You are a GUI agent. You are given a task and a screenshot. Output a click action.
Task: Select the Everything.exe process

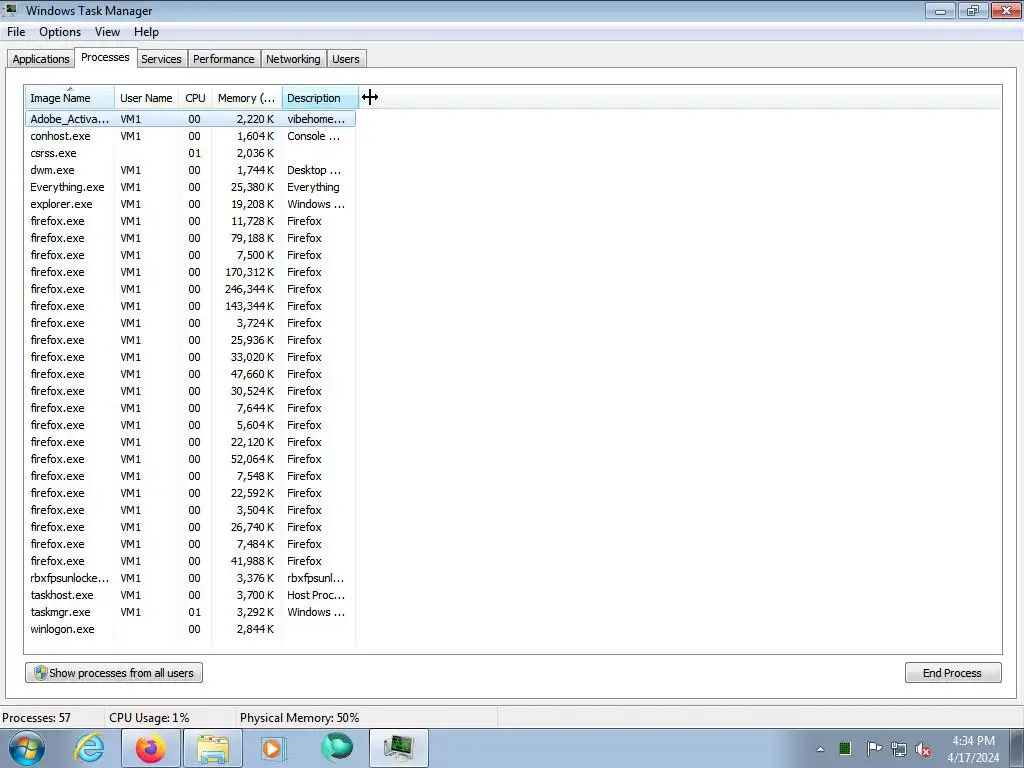click(x=191, y=187)
